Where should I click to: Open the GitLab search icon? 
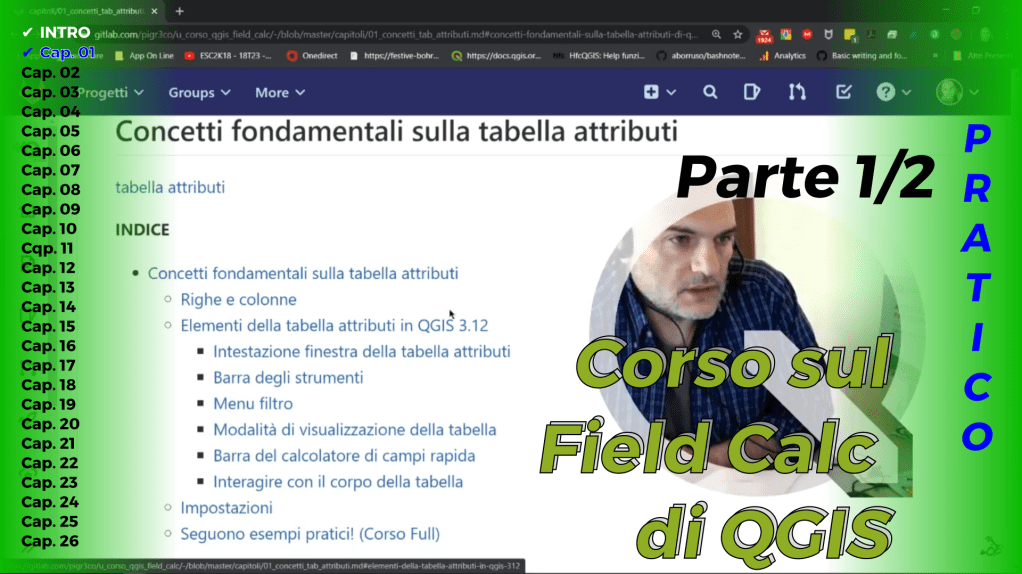click(x=710, y=92)
